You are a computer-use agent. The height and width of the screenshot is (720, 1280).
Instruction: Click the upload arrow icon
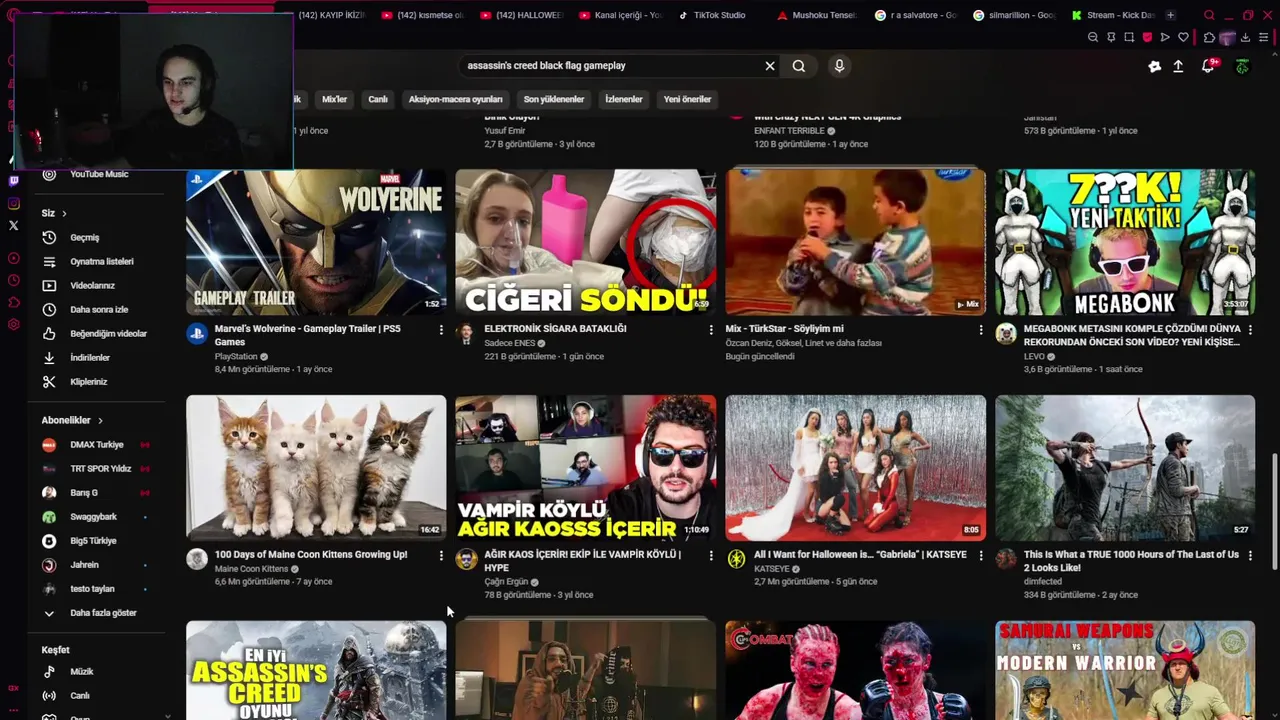[x=1179, y=66]
